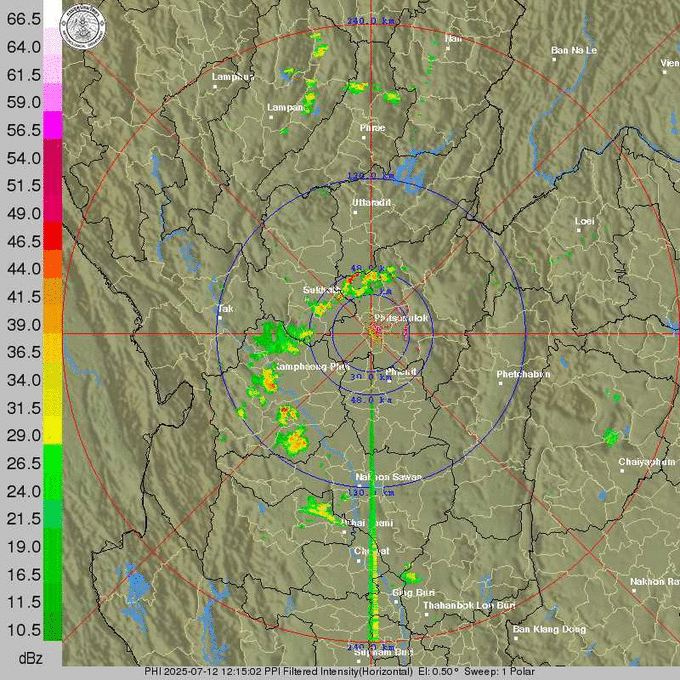Click the Ban Na Le label

point(574,50)
